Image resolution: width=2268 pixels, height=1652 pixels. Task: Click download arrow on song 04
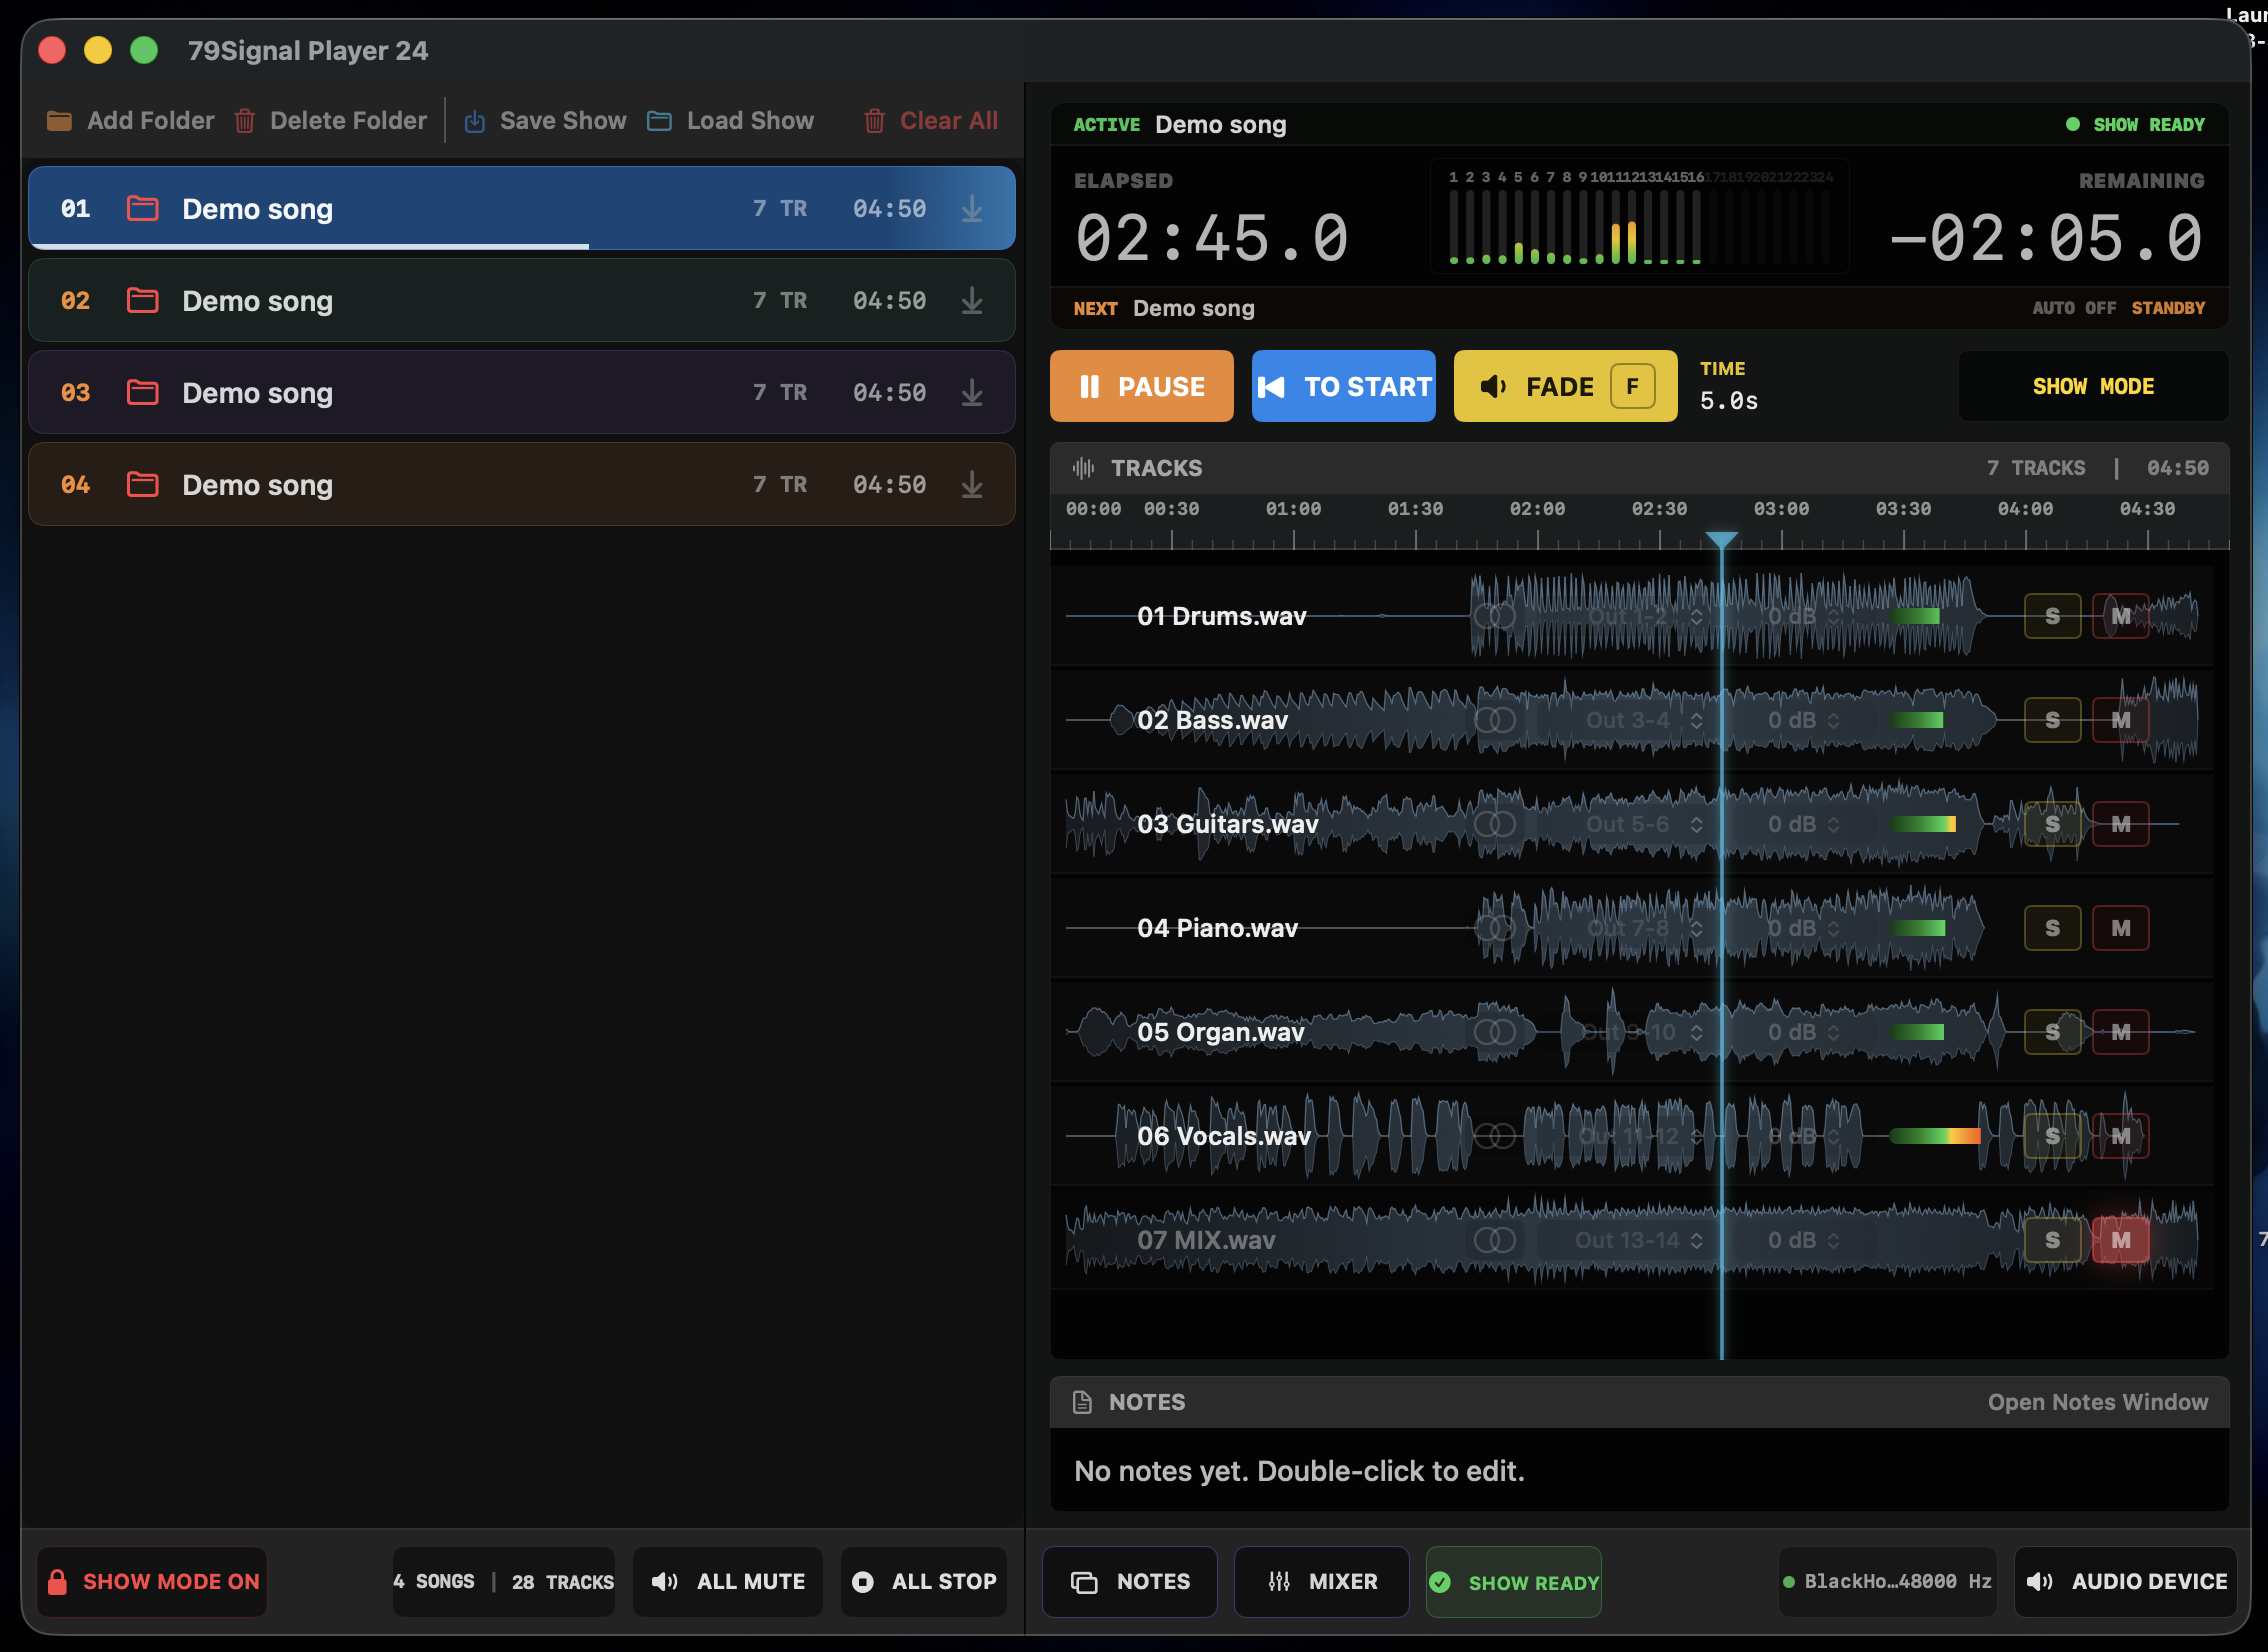[972, 484]
